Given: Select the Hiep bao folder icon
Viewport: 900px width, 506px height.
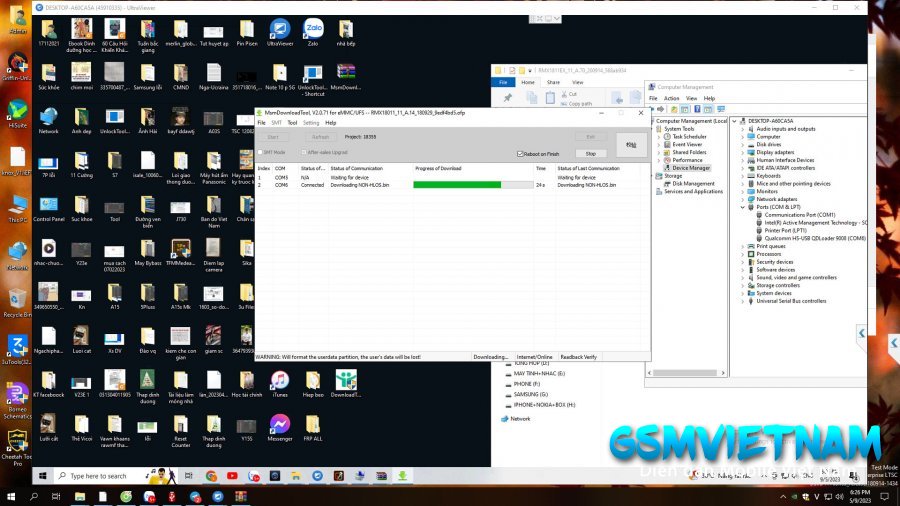Looking at the screenshot, I should pyautogui.click(x=313, y=384).
